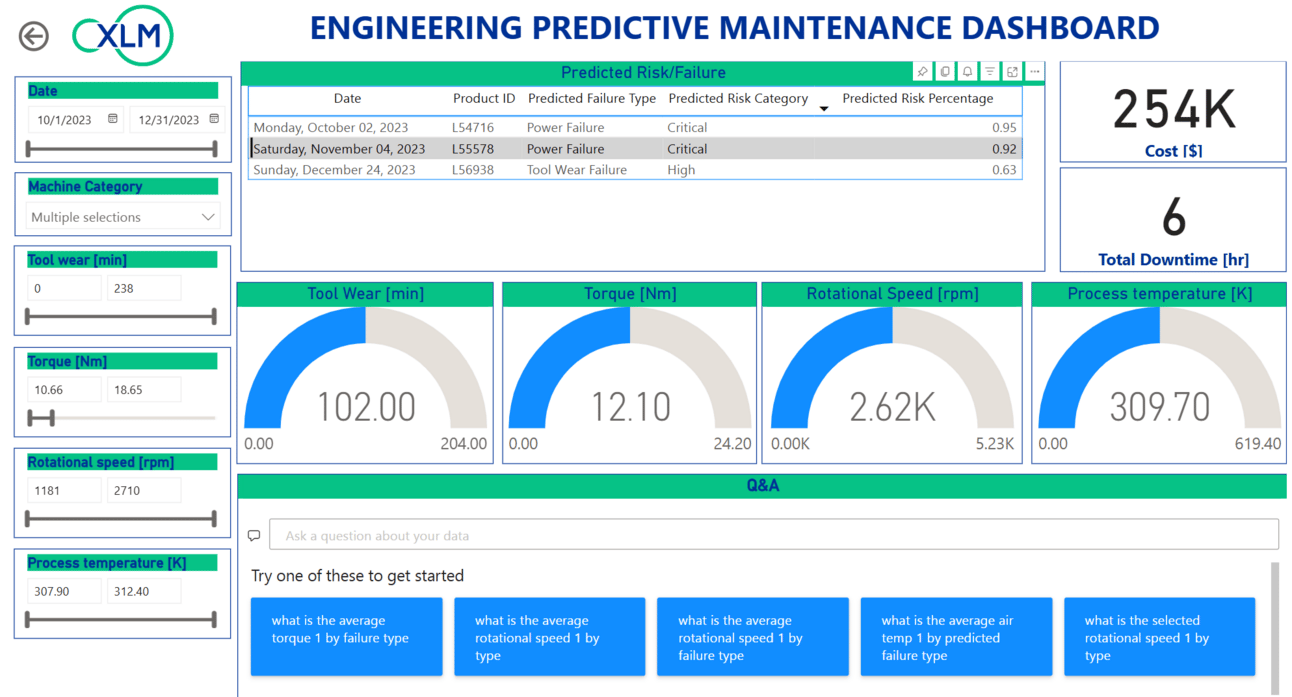This screenshot has height=697, width=1292.
Task: Click the Torque gauge value 12.10
Action: (630, 407)
